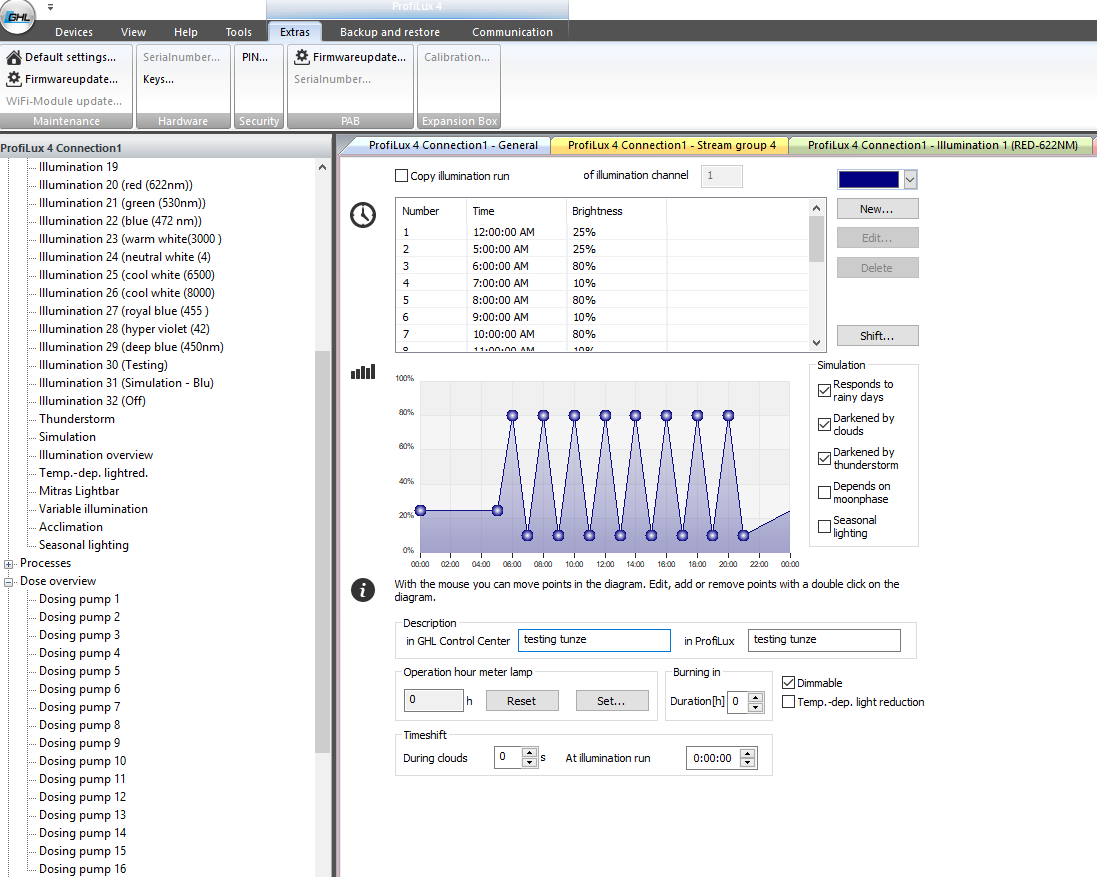Decrease the Burning in Duration value
Viewport: 1097px width, 877px height.
click(x=755, y=706)
